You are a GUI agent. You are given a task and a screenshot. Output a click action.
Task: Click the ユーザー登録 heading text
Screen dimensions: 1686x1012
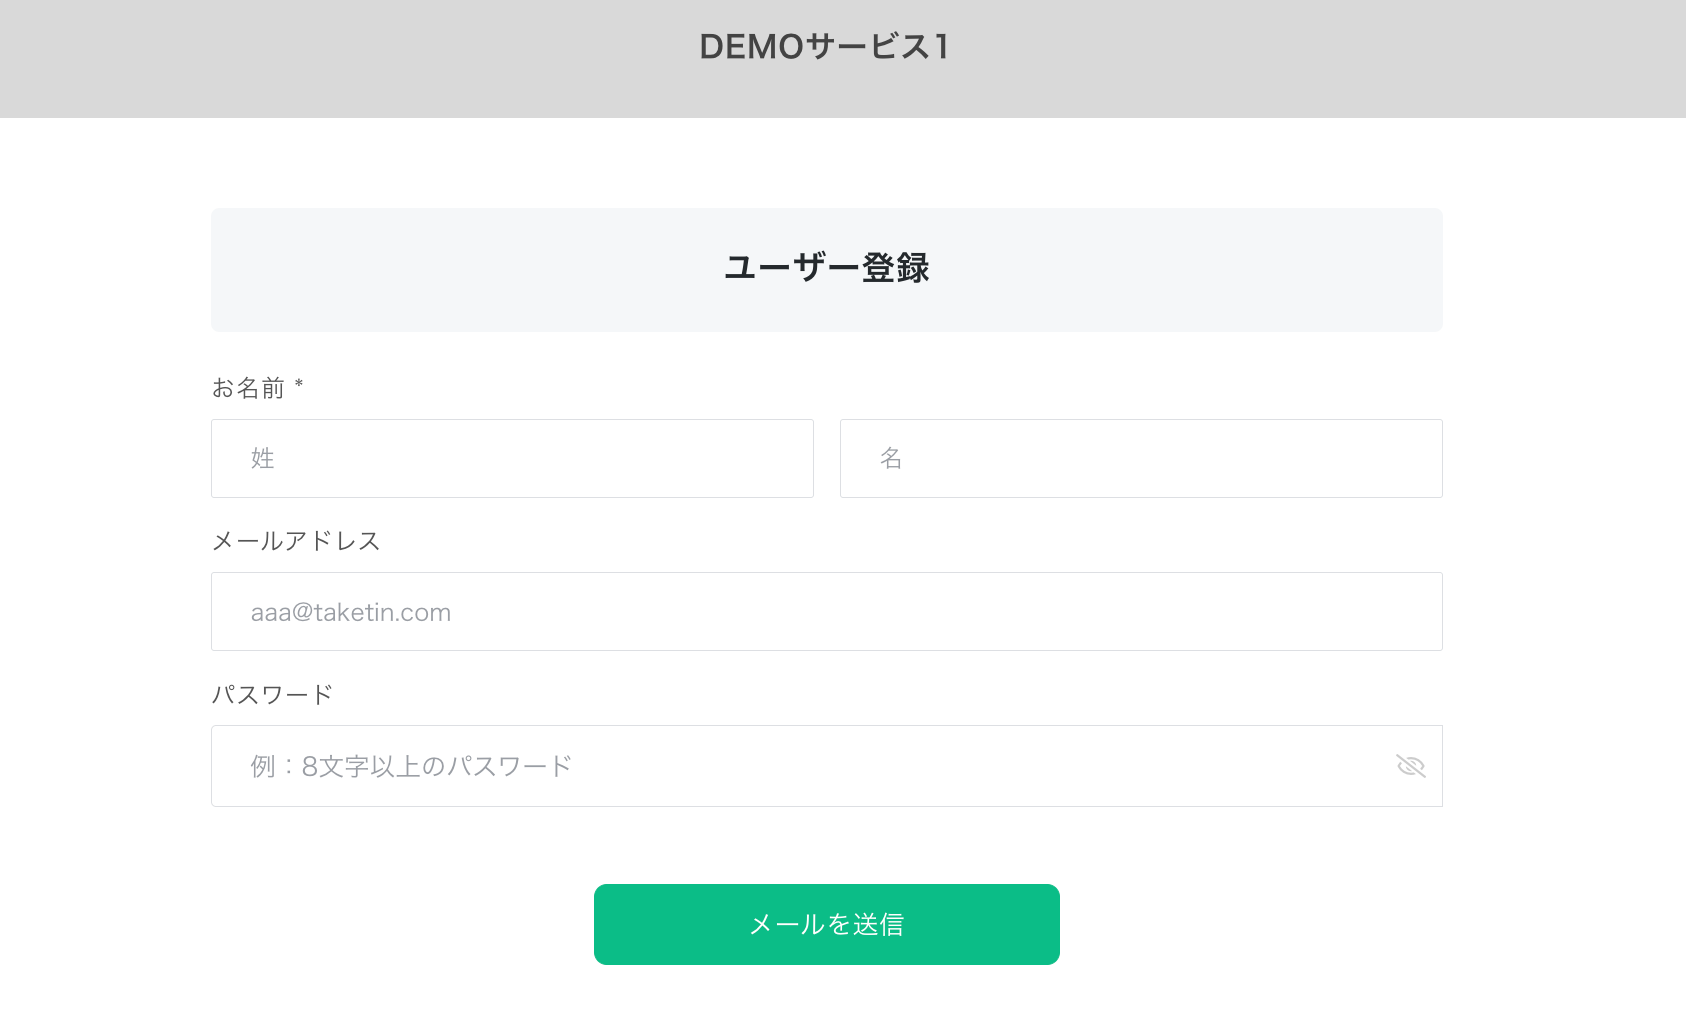[826, 268]
